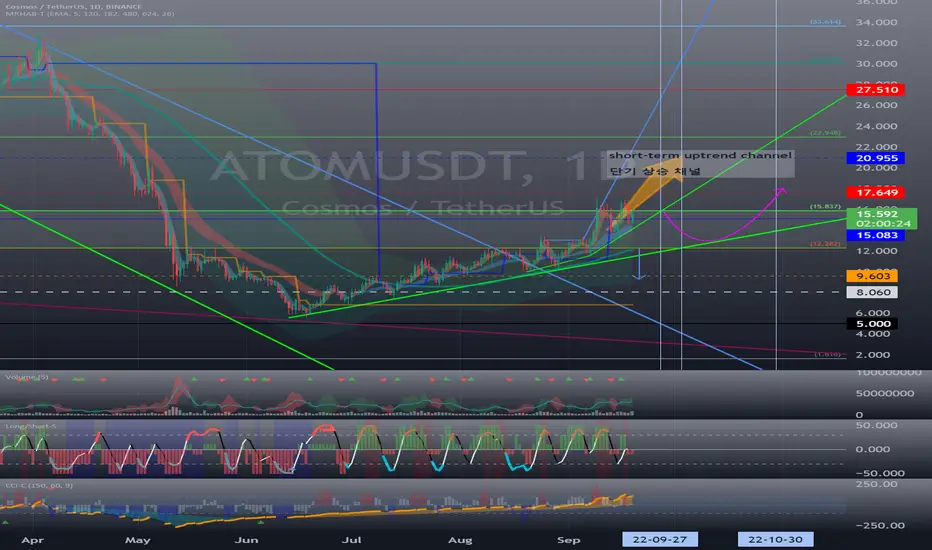
Task: Click the (22.948) level label
Action: 826,133
